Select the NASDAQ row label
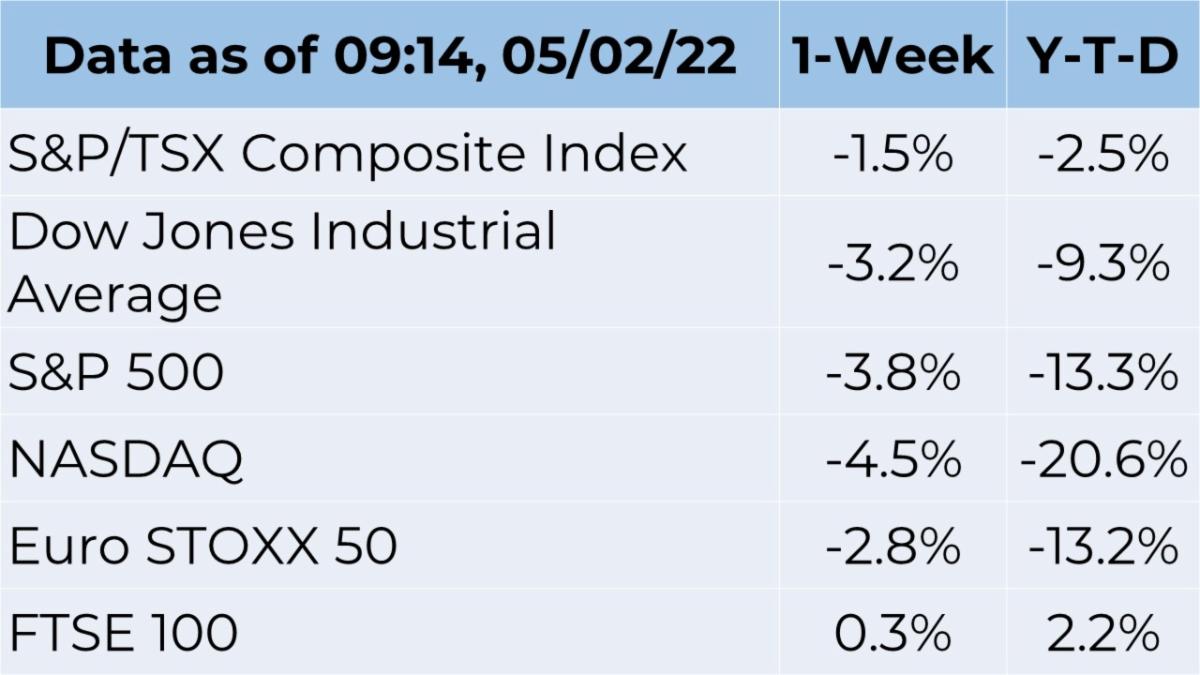Screen dimensions: 1200x675 126,460
